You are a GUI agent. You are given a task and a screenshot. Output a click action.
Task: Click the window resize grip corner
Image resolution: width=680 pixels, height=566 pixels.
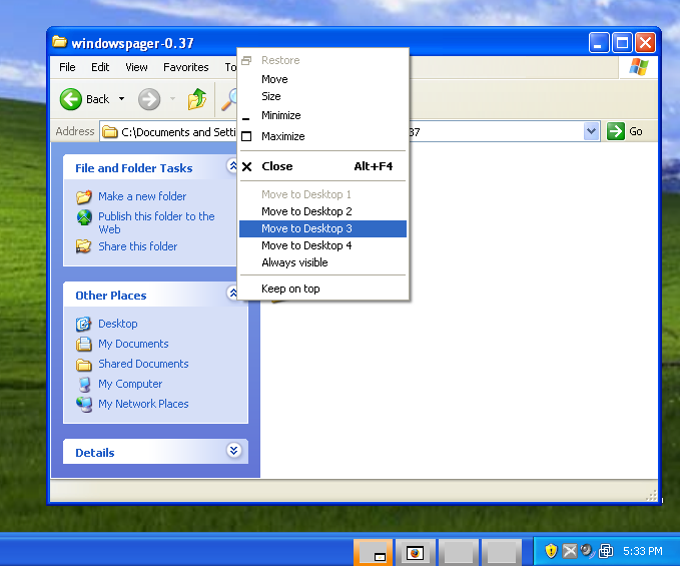(x=651, y=496)
